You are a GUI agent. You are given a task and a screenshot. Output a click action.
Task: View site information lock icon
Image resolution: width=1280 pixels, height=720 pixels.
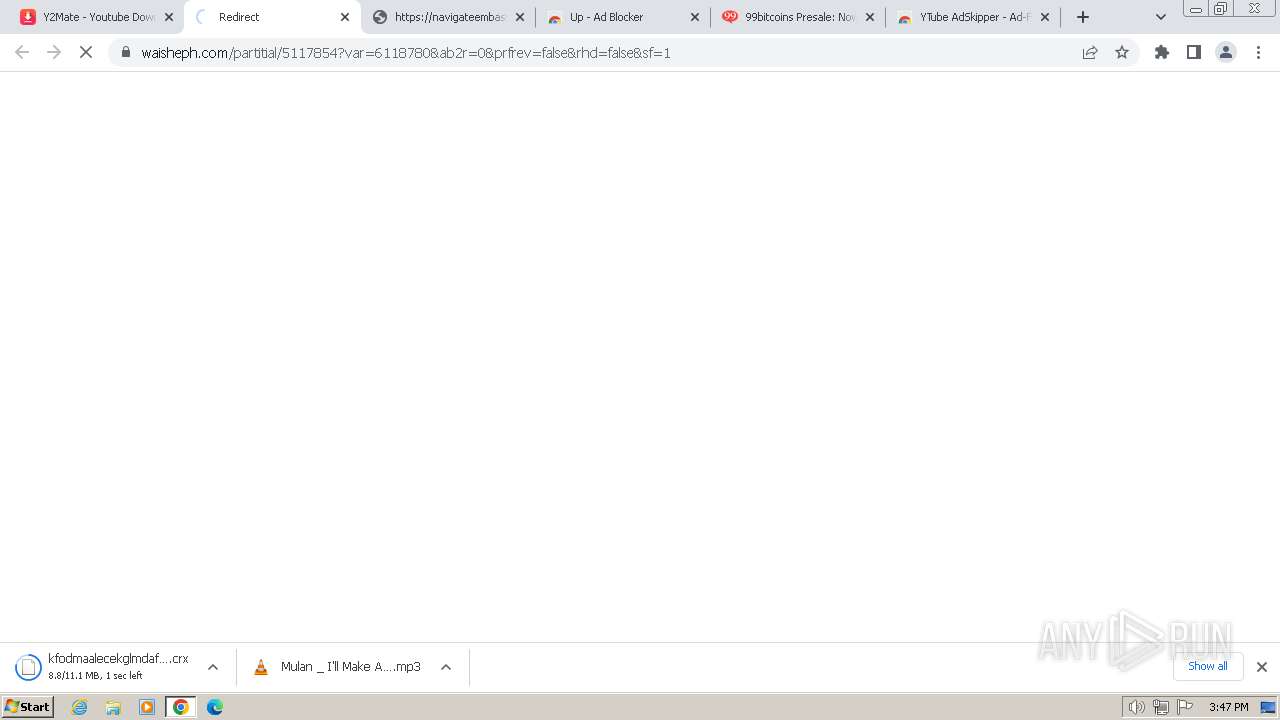[126, 52]
